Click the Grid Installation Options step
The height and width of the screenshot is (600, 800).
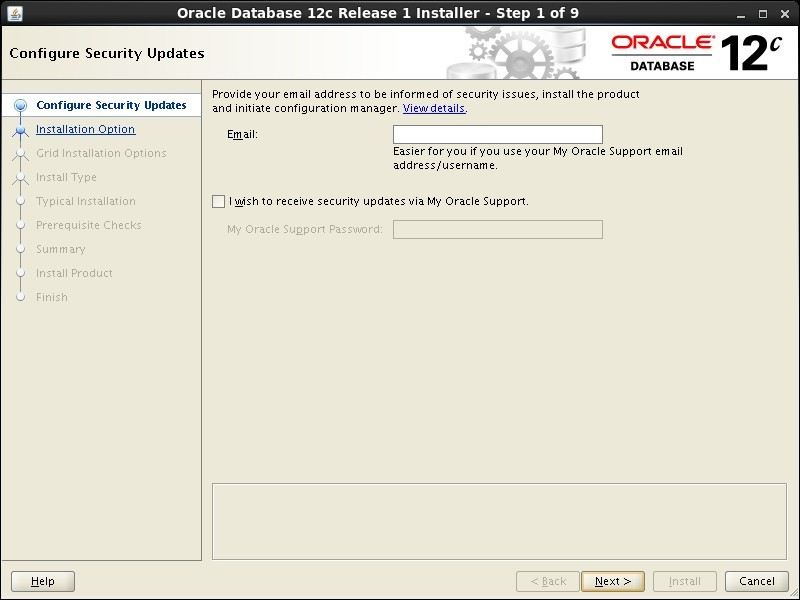pyautogui.click(x=101, y=153)
